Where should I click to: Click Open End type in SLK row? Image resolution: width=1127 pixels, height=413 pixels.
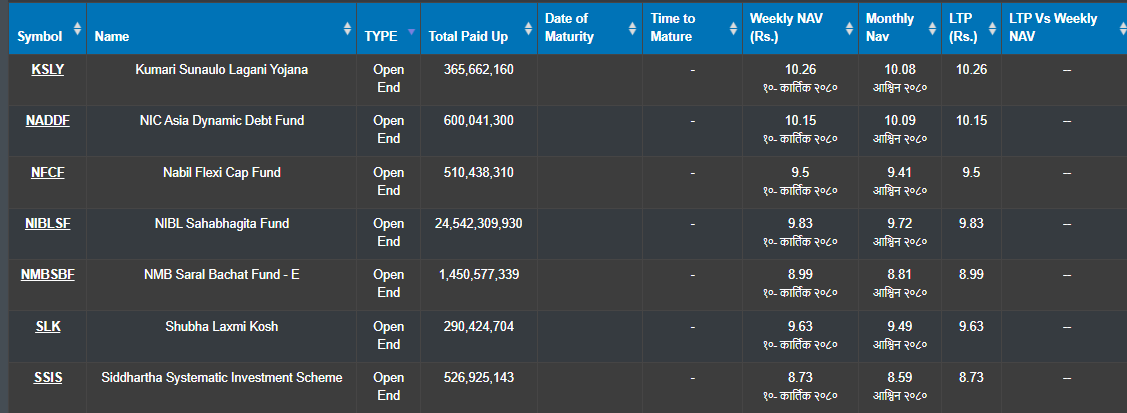(x=388, y=335)
